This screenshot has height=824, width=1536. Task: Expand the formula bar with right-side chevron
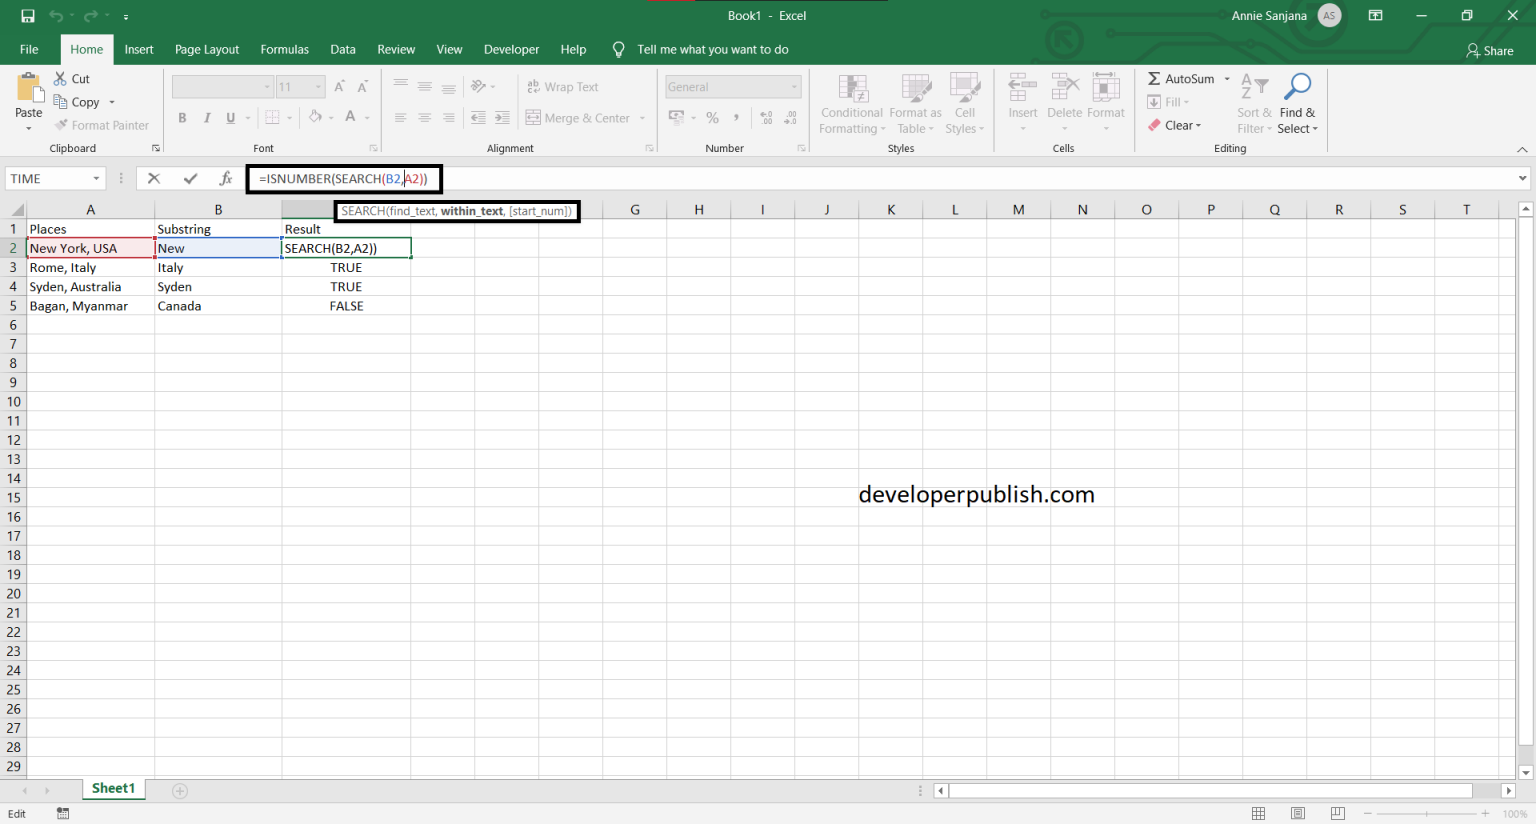1522,179
